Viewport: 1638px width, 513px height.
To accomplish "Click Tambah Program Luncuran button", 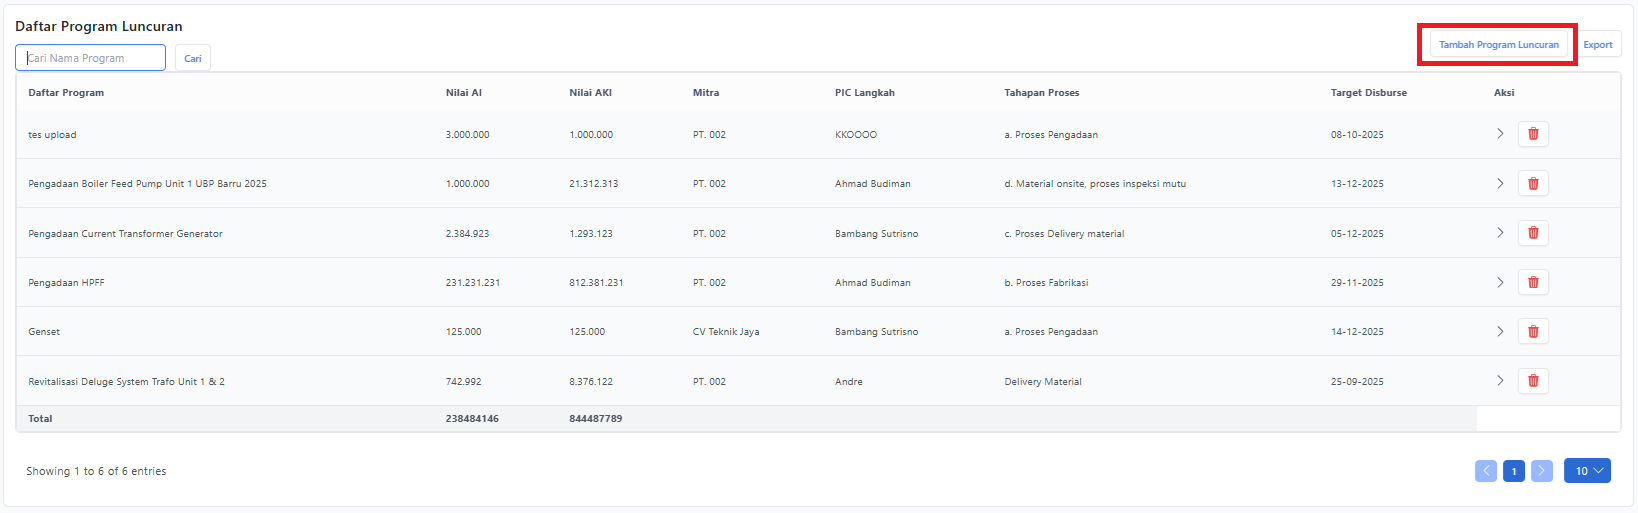I will 1498,45.
